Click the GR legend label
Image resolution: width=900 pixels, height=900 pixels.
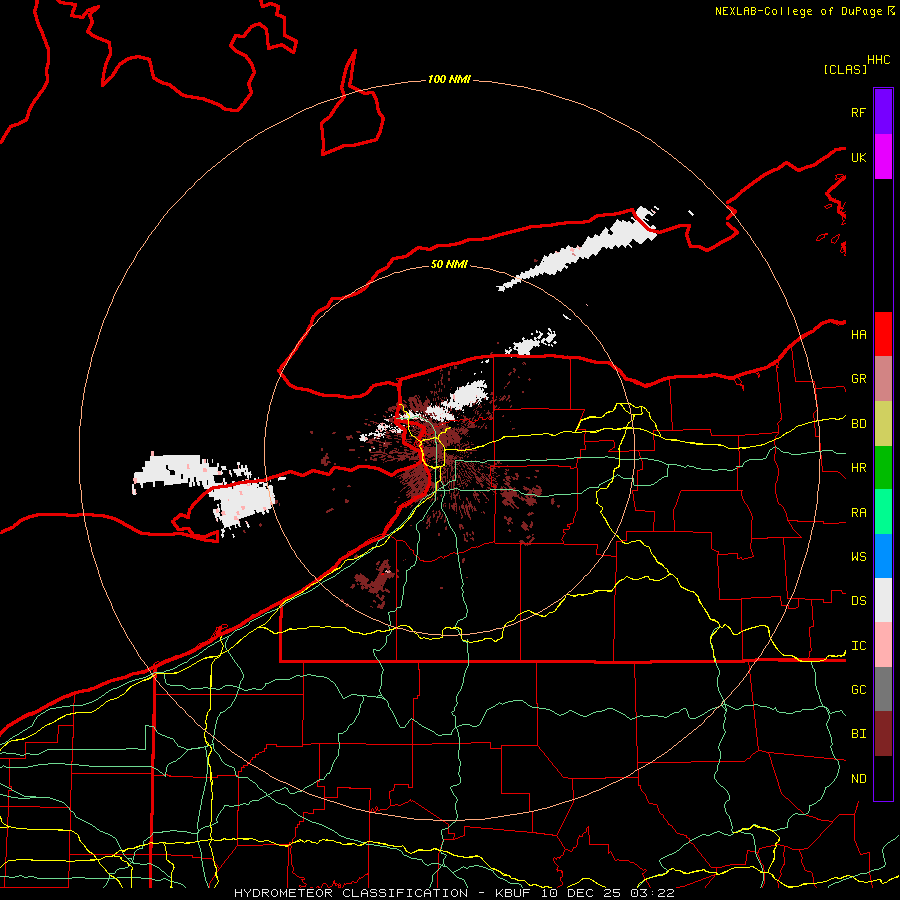click(x=859, y=379)
